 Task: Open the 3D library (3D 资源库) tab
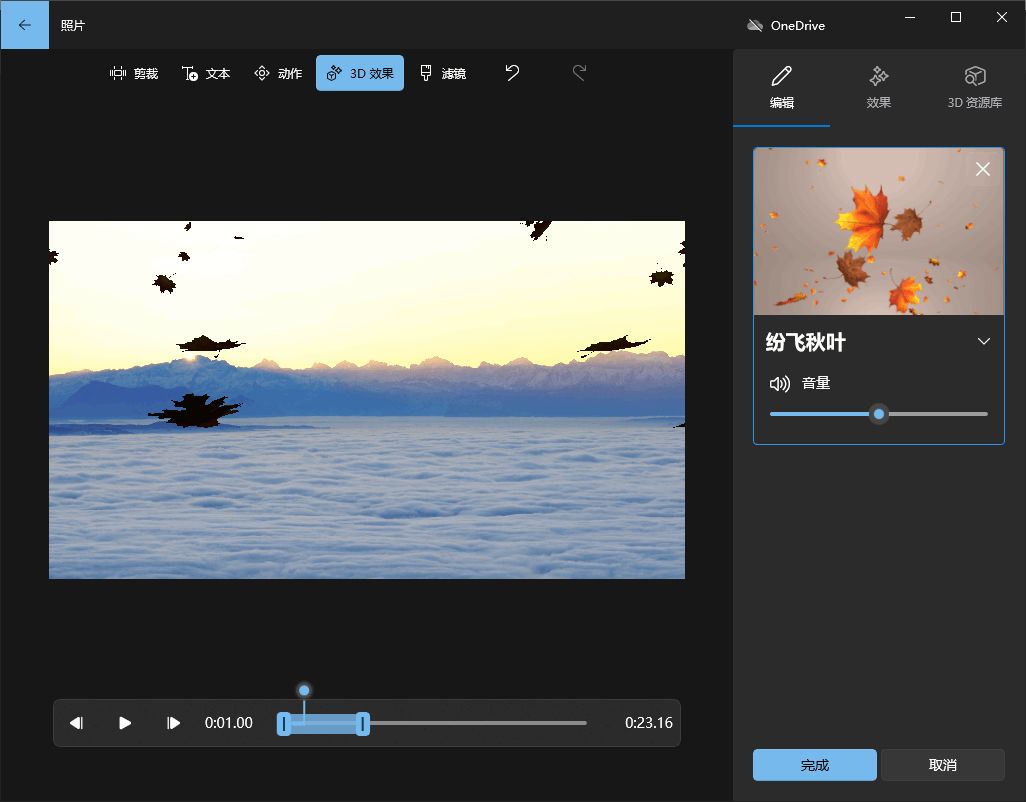975,87
